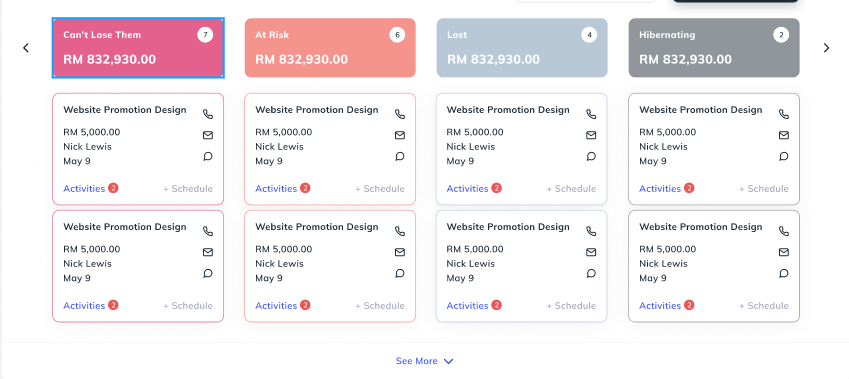Select the At Risk segment header
This screenshot has width=849, height=379.
(330, 48)
